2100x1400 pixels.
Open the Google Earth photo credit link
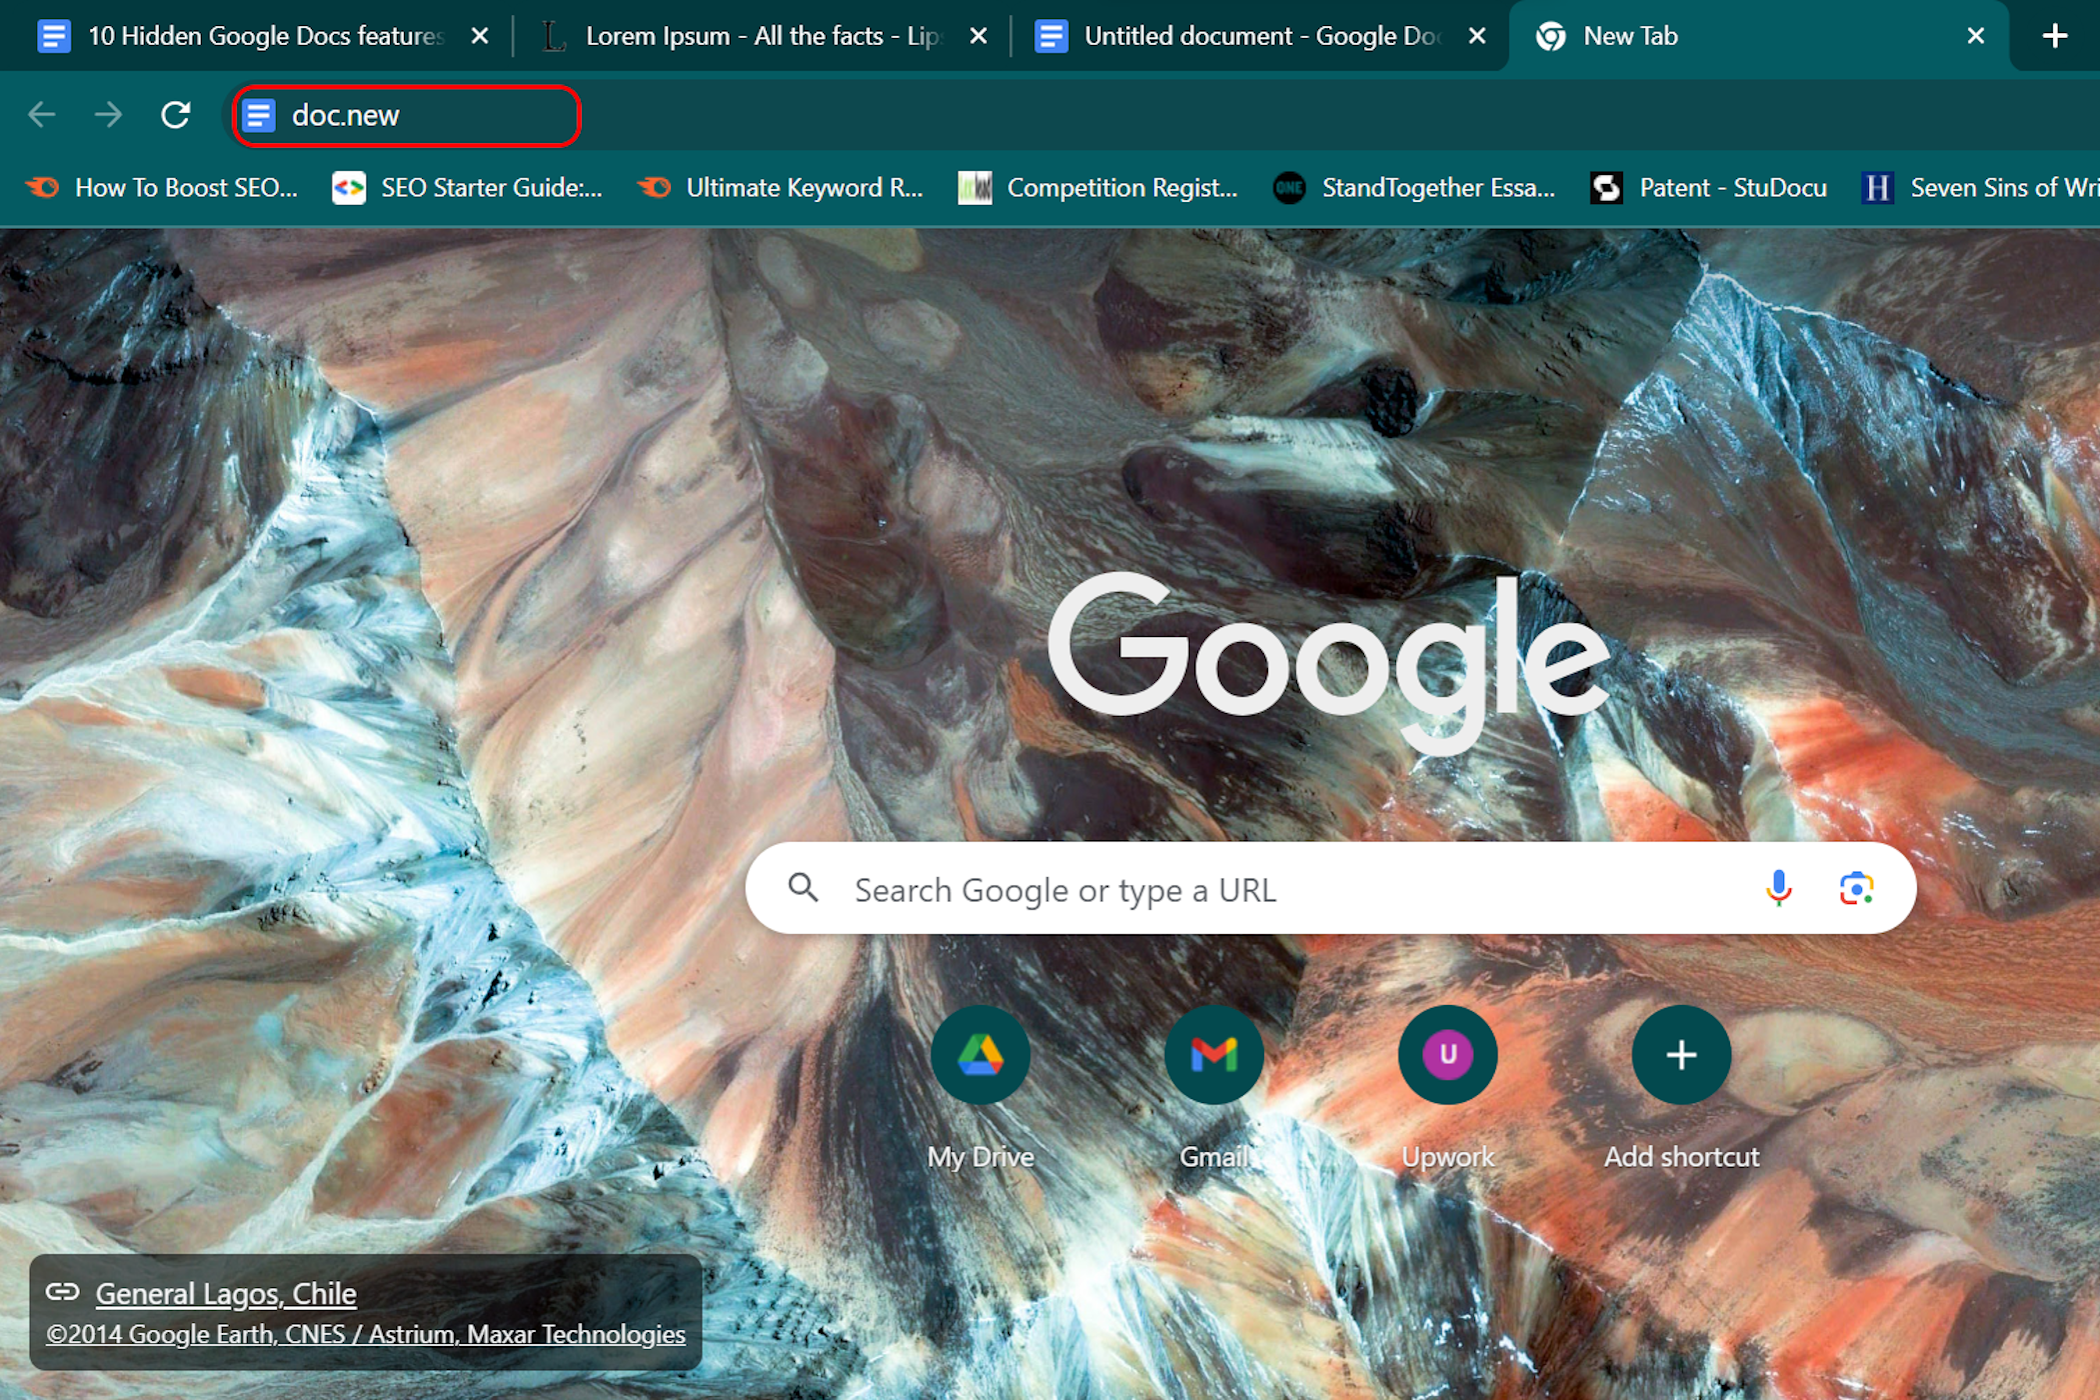click(x=365, y=1334)
